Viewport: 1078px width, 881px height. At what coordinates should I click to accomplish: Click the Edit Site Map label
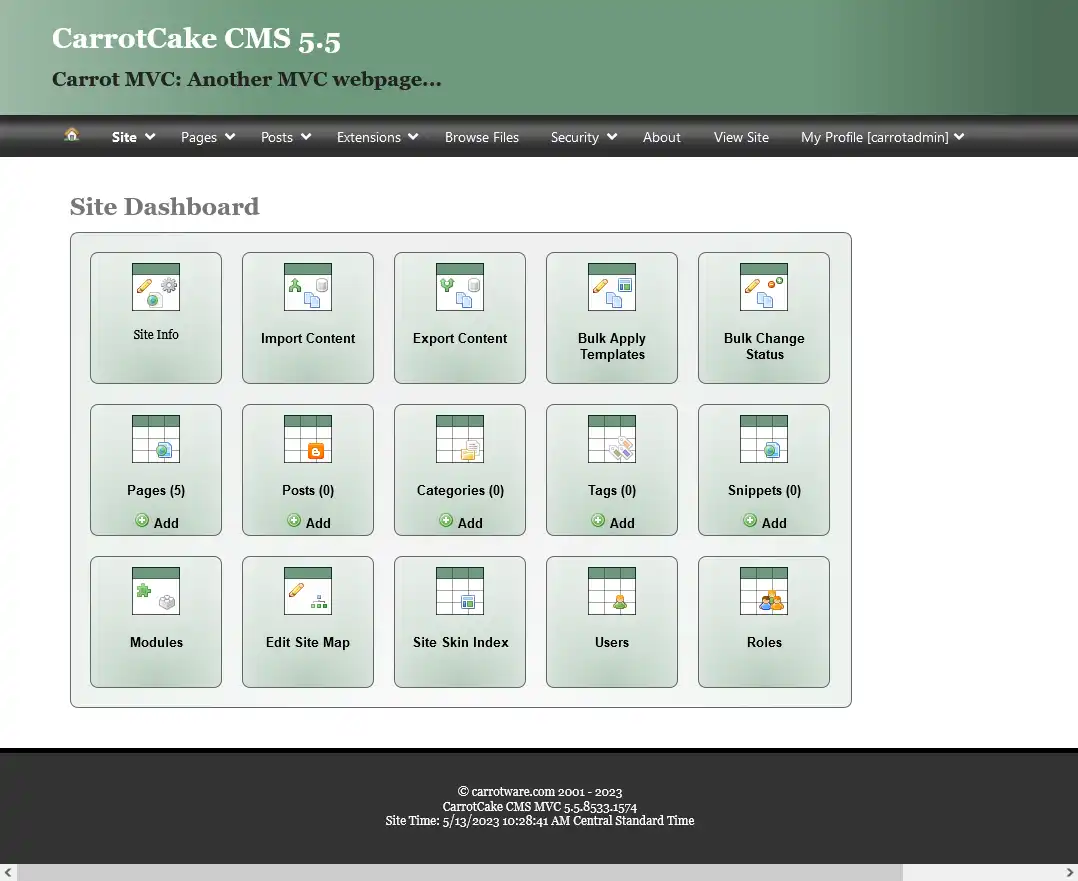(x=308, y=642)
